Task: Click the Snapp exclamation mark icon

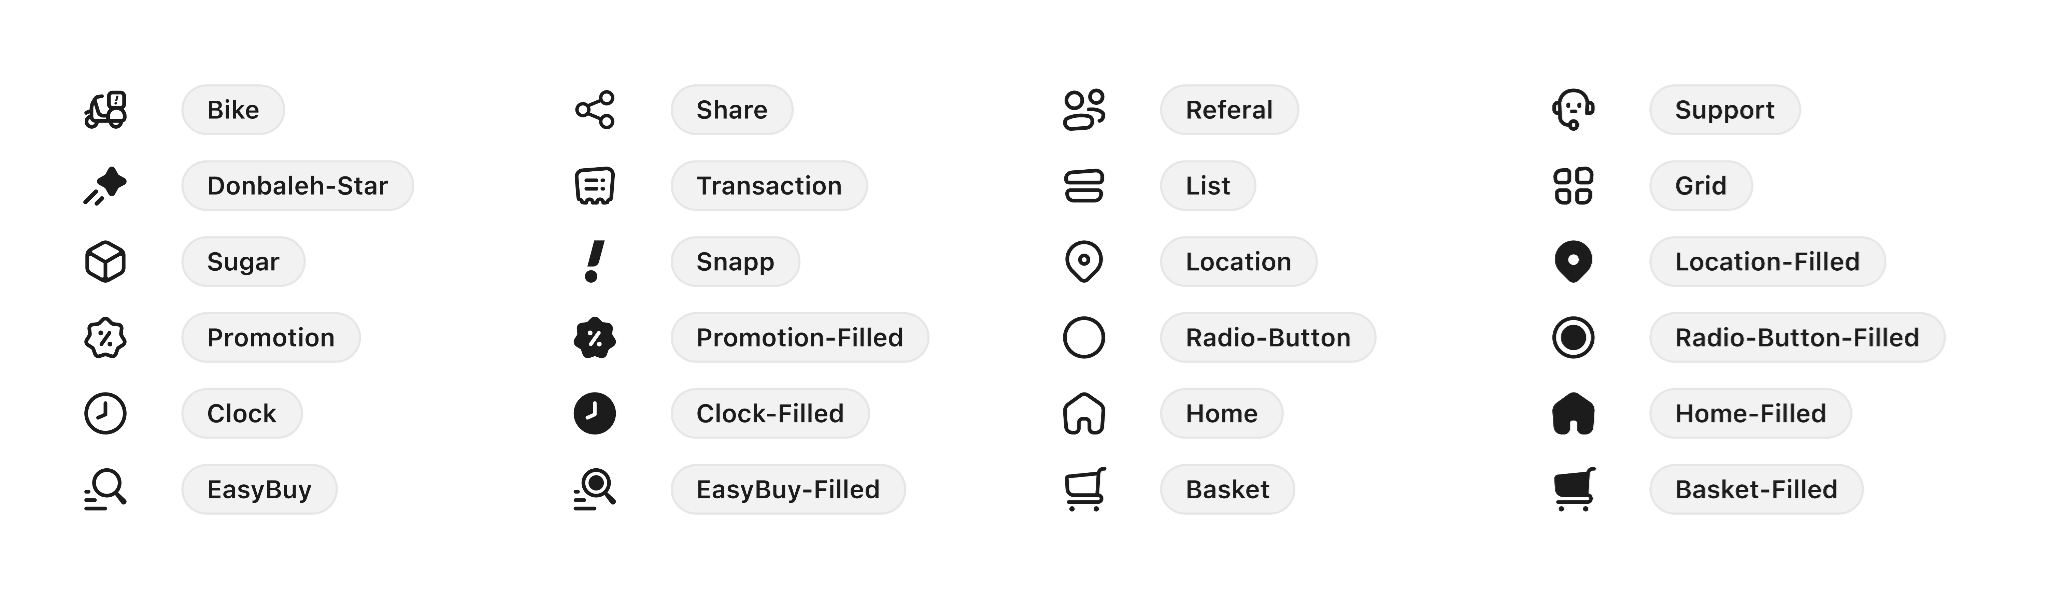Action: [x=595, y=262]
